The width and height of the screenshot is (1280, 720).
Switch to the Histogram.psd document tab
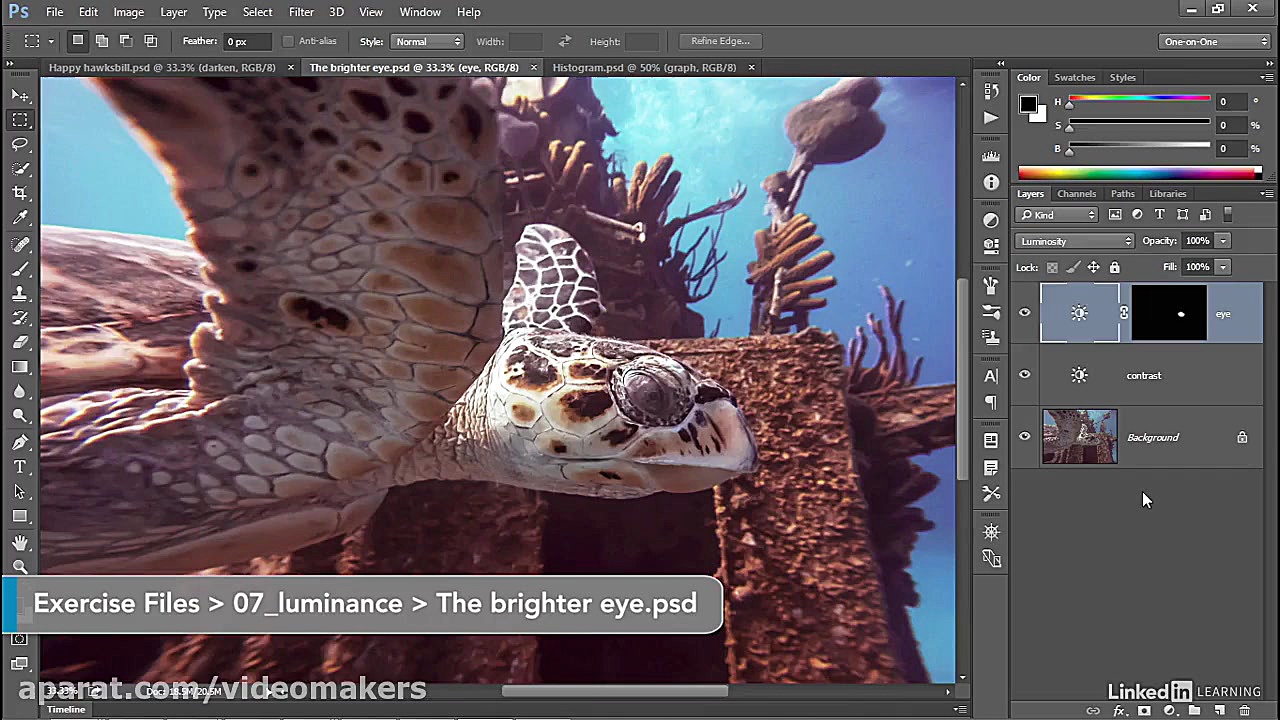(644, 67)
